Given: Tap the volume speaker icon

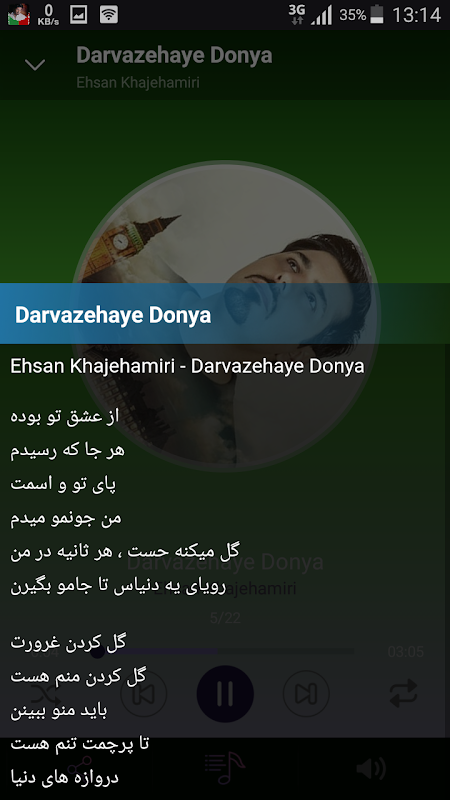Looking at the screenshot, I should (371, 769).
